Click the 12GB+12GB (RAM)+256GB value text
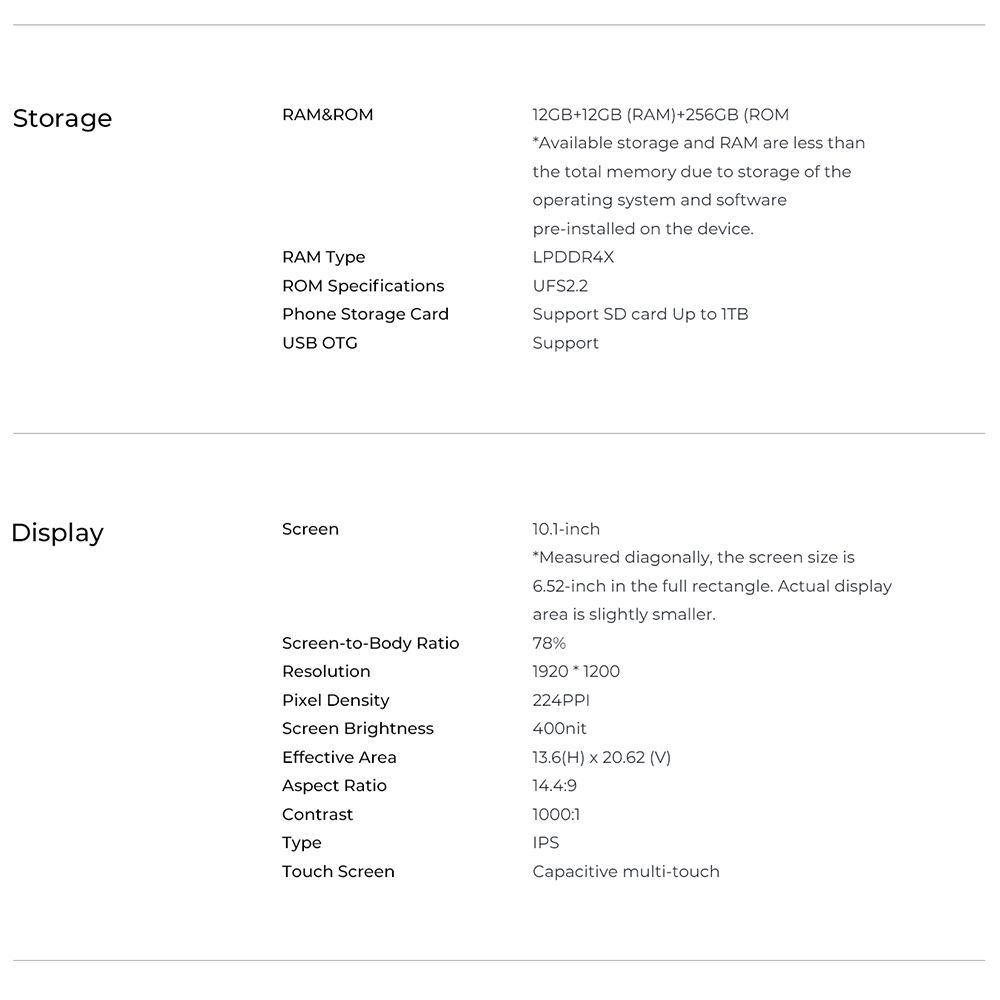This screenshot has height=1000, width=1000. [660, 115]
